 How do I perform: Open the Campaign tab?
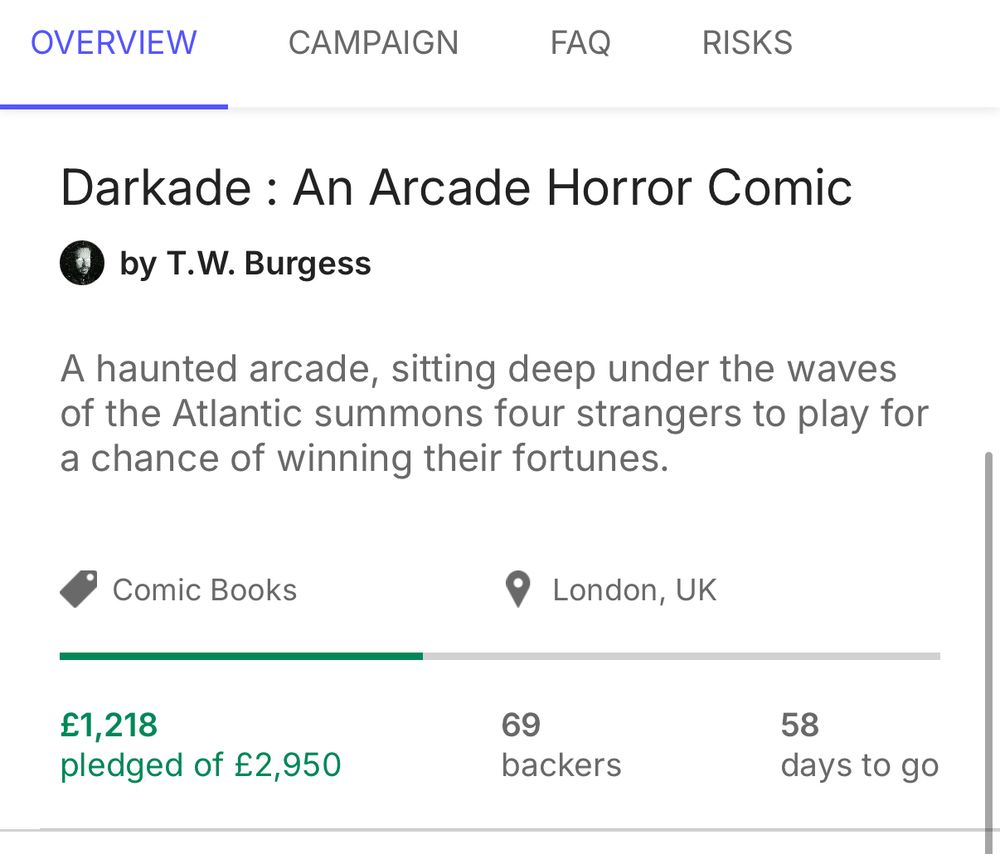coord(373,43)
